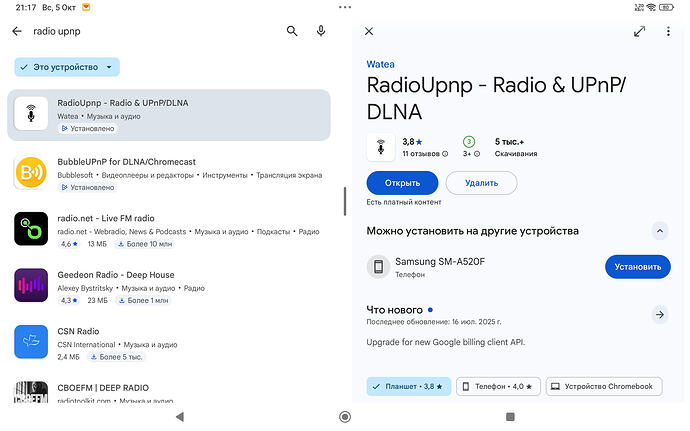Go back with the search bar arrow
This screenshot has height=431, width=690.
tap(17, 31)
